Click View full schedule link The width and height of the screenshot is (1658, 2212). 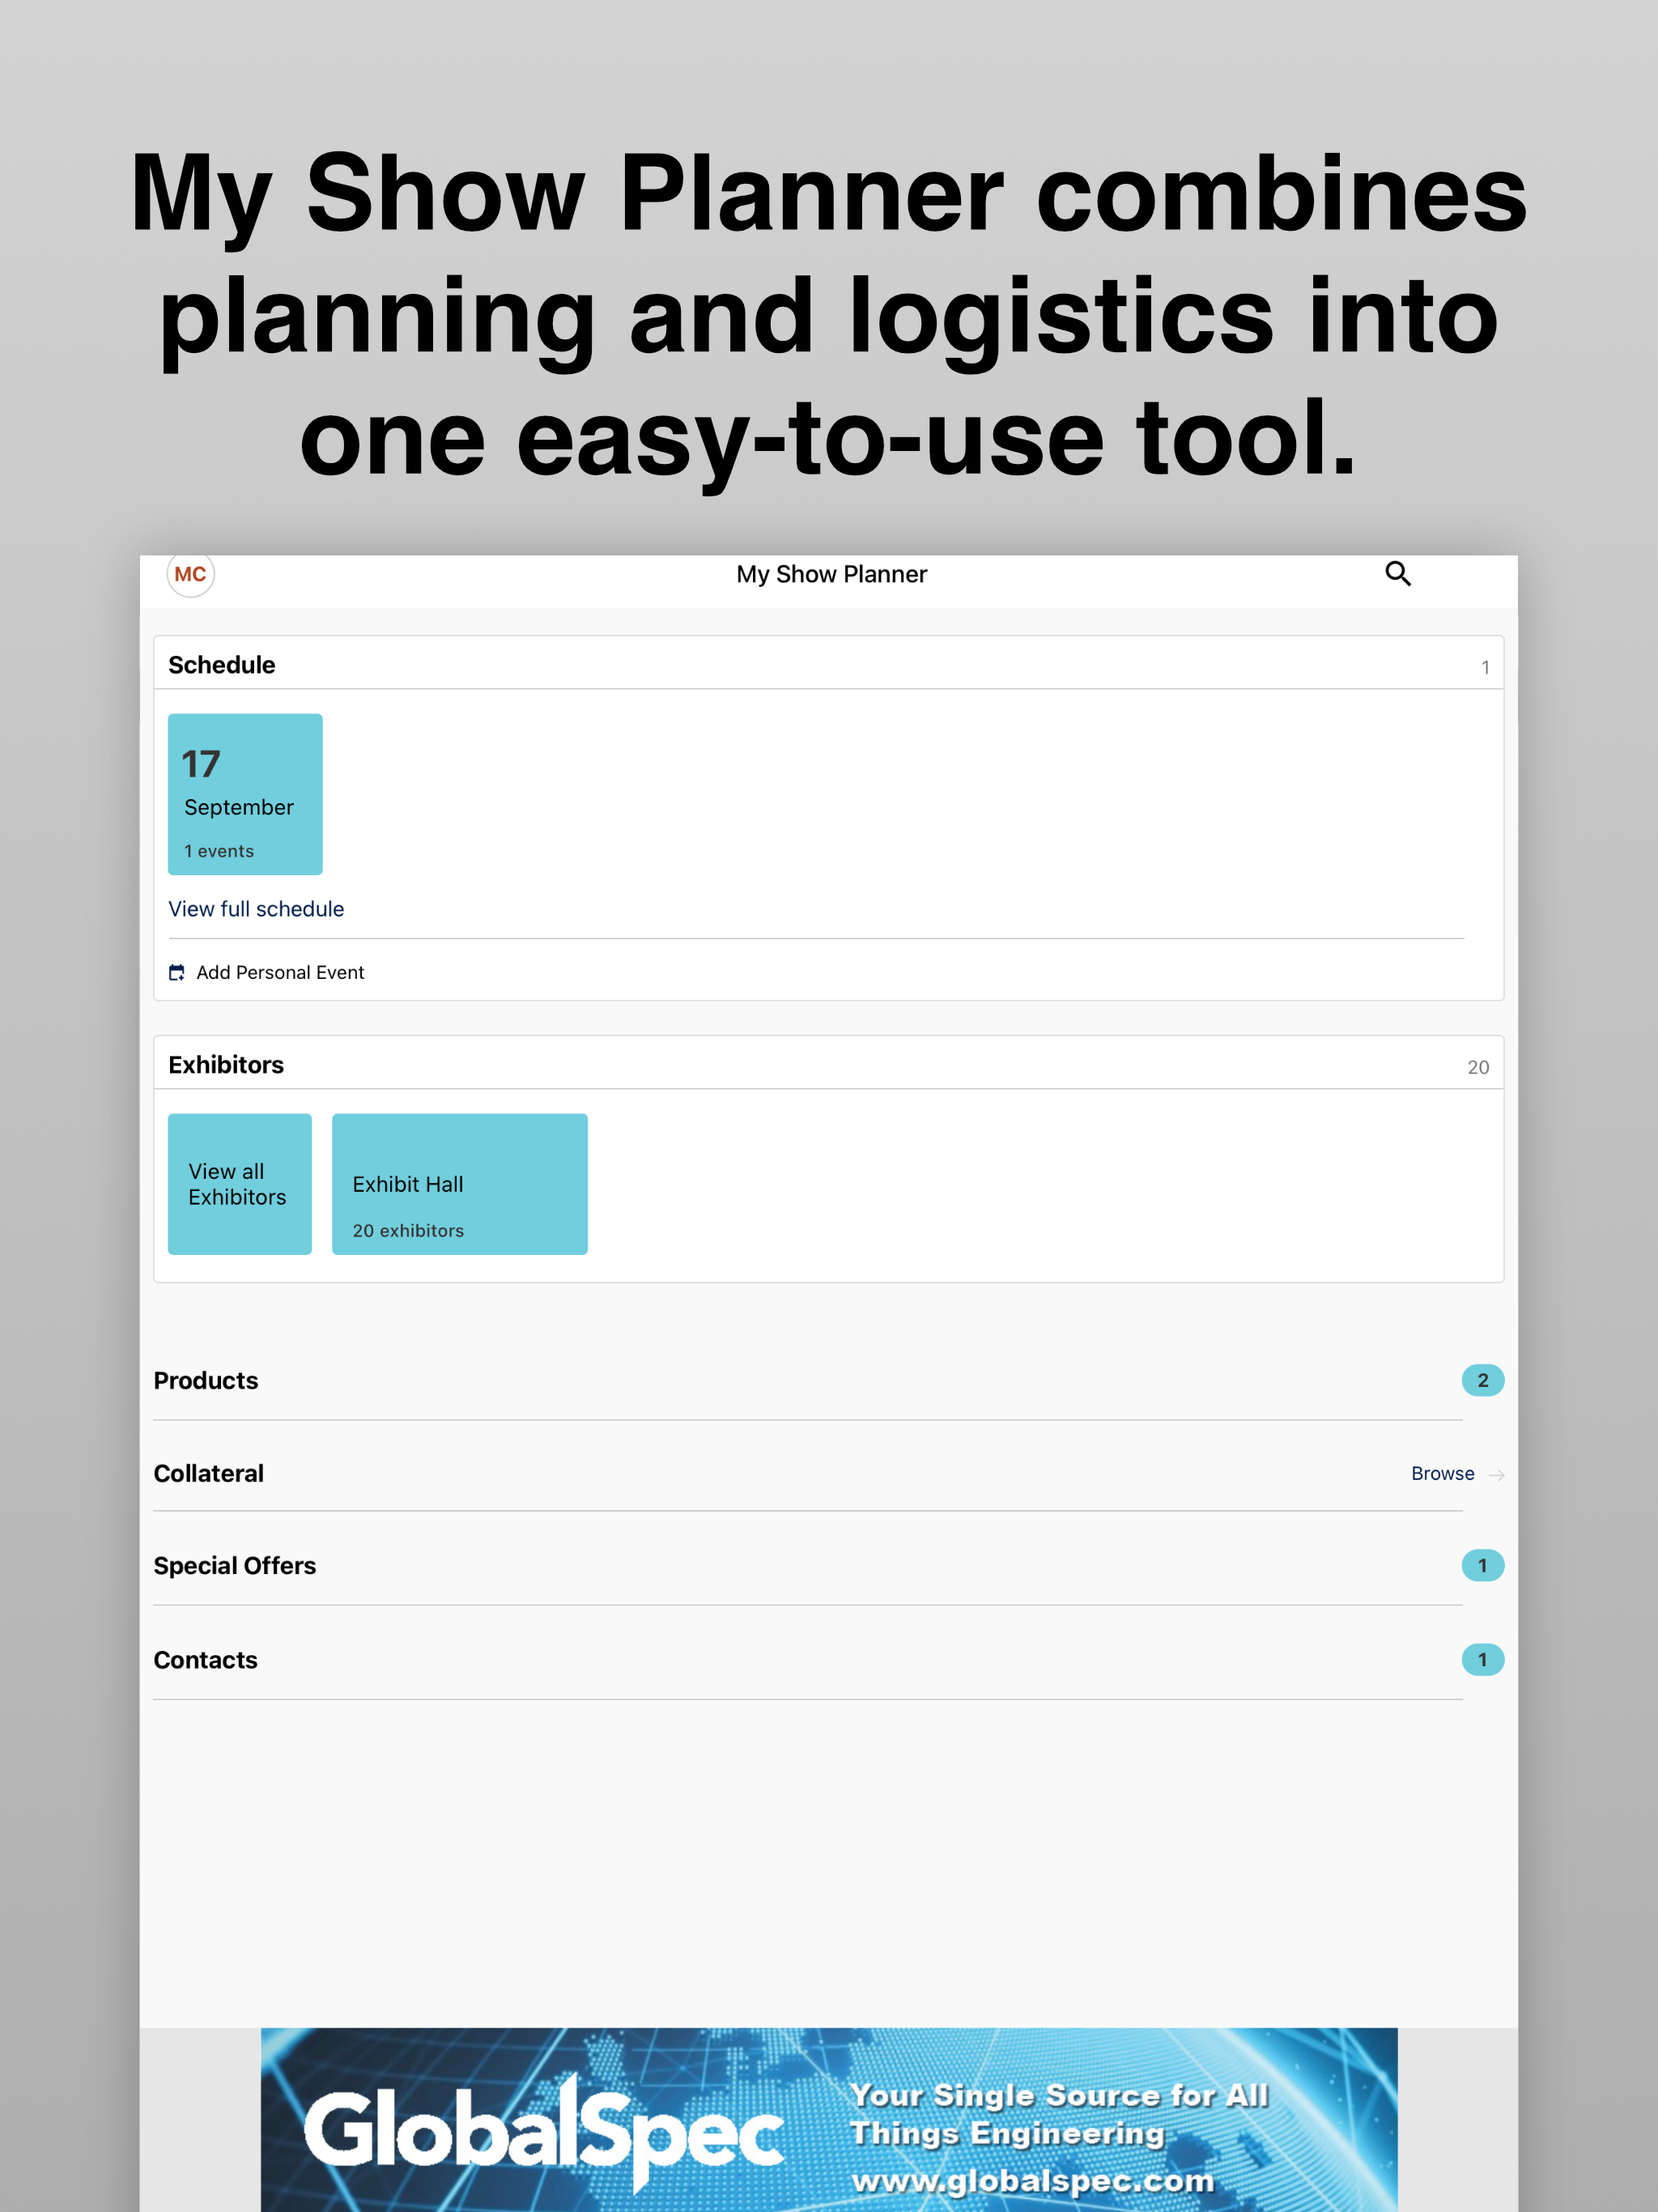coord(256,909)
